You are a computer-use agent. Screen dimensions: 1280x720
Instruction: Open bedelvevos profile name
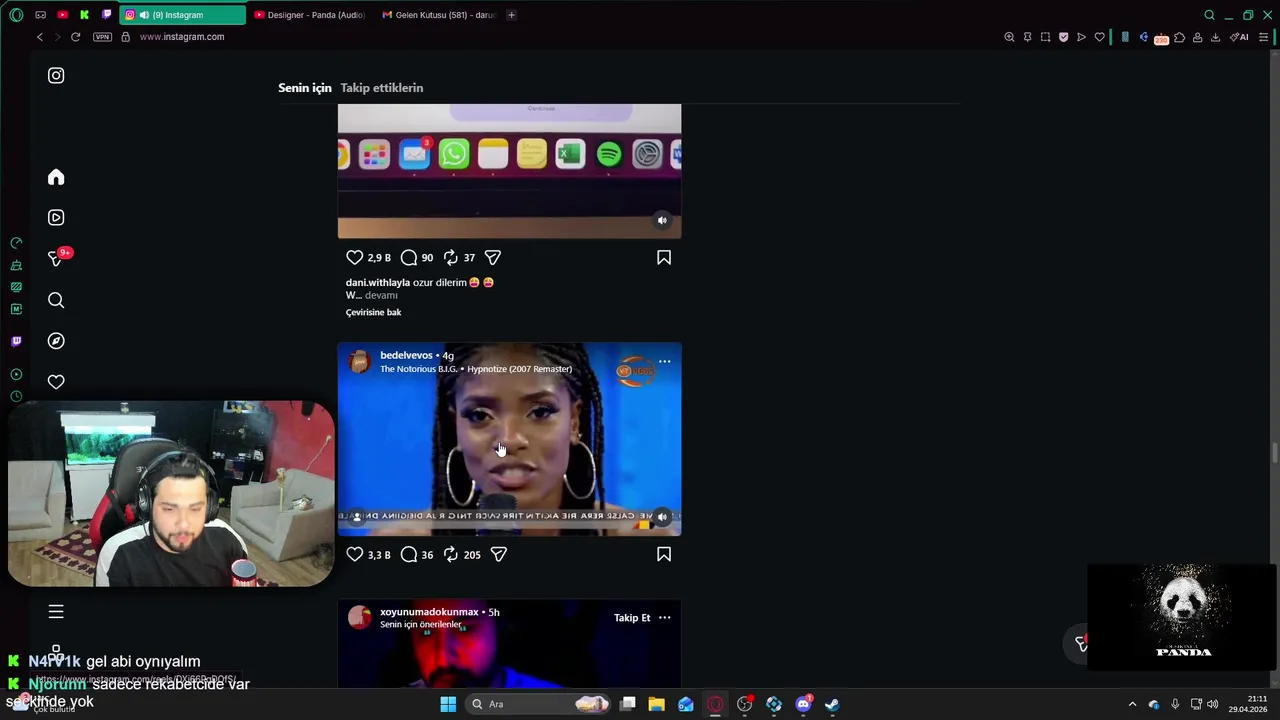click(x=406, y=355)
